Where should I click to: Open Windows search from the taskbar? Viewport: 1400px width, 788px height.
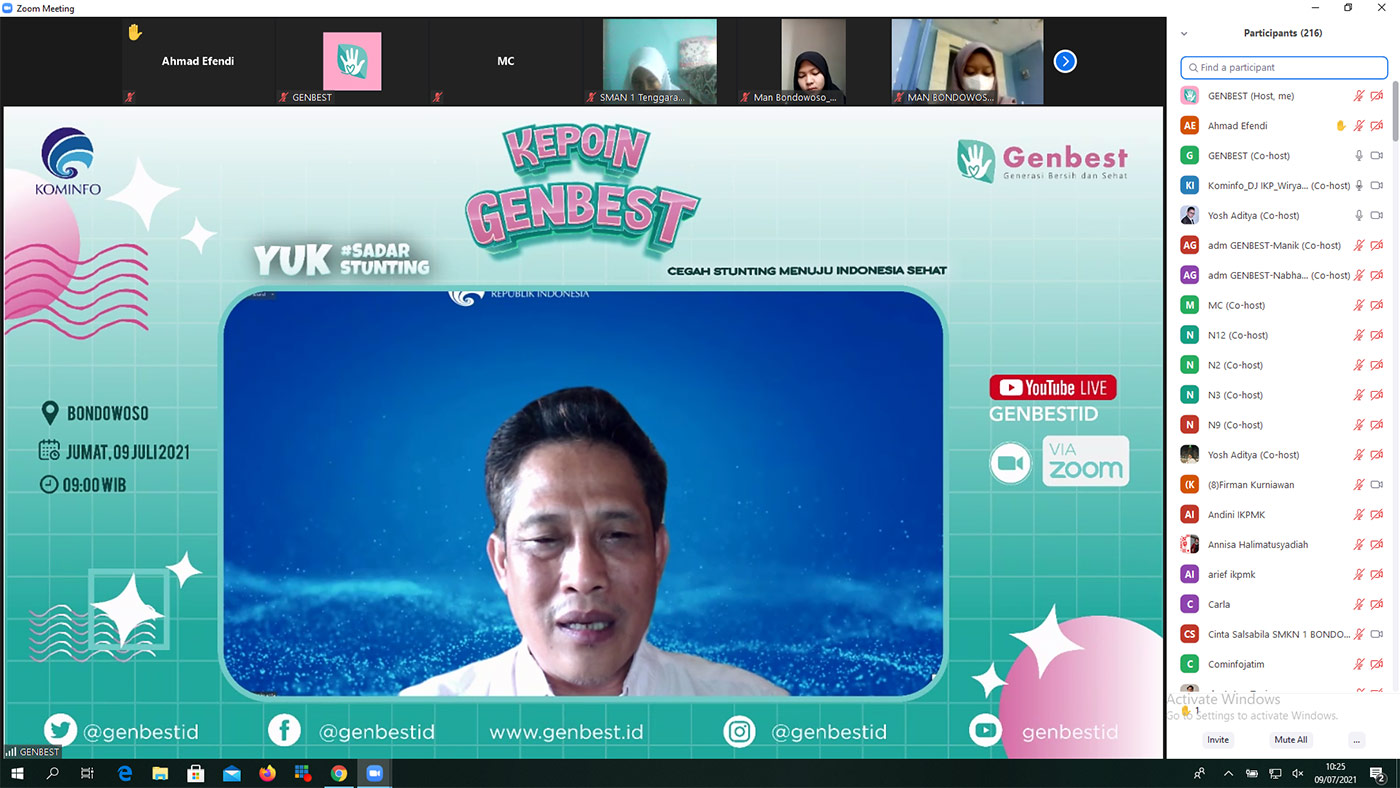tap(53, 774)
